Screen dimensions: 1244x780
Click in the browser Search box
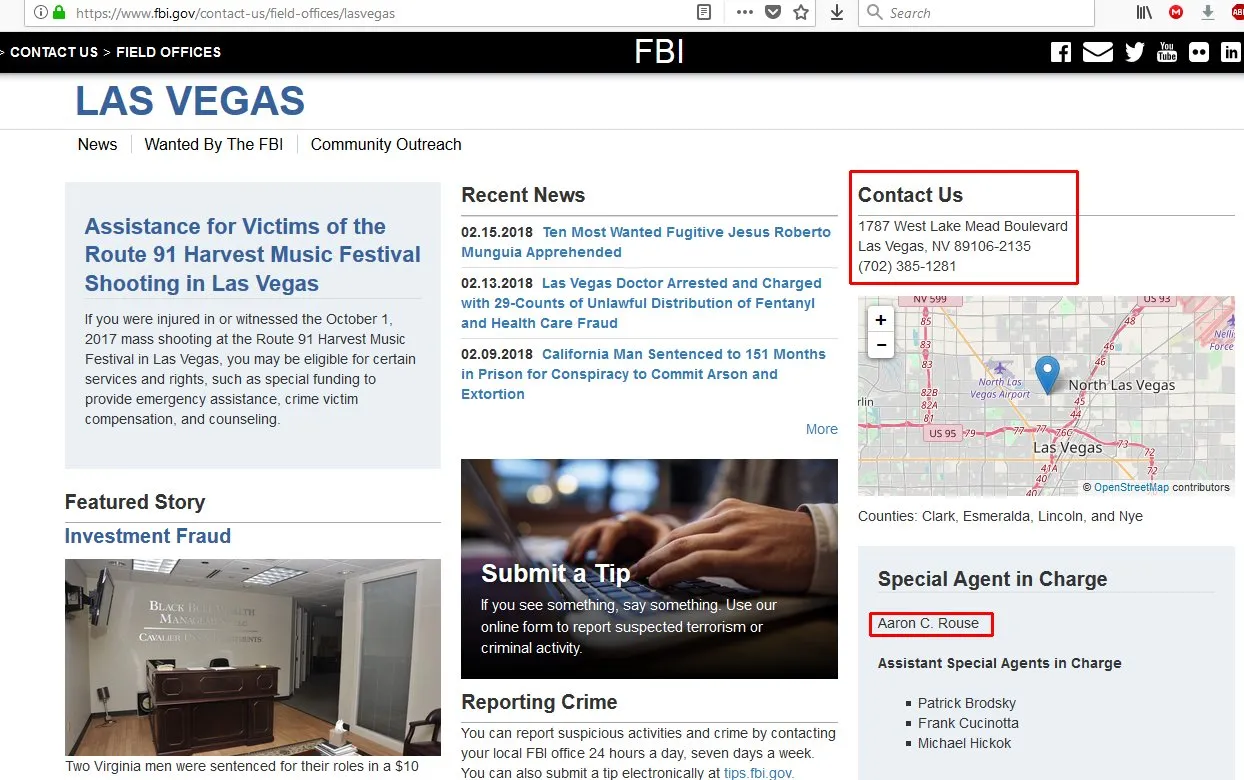(x=976, y=12)
